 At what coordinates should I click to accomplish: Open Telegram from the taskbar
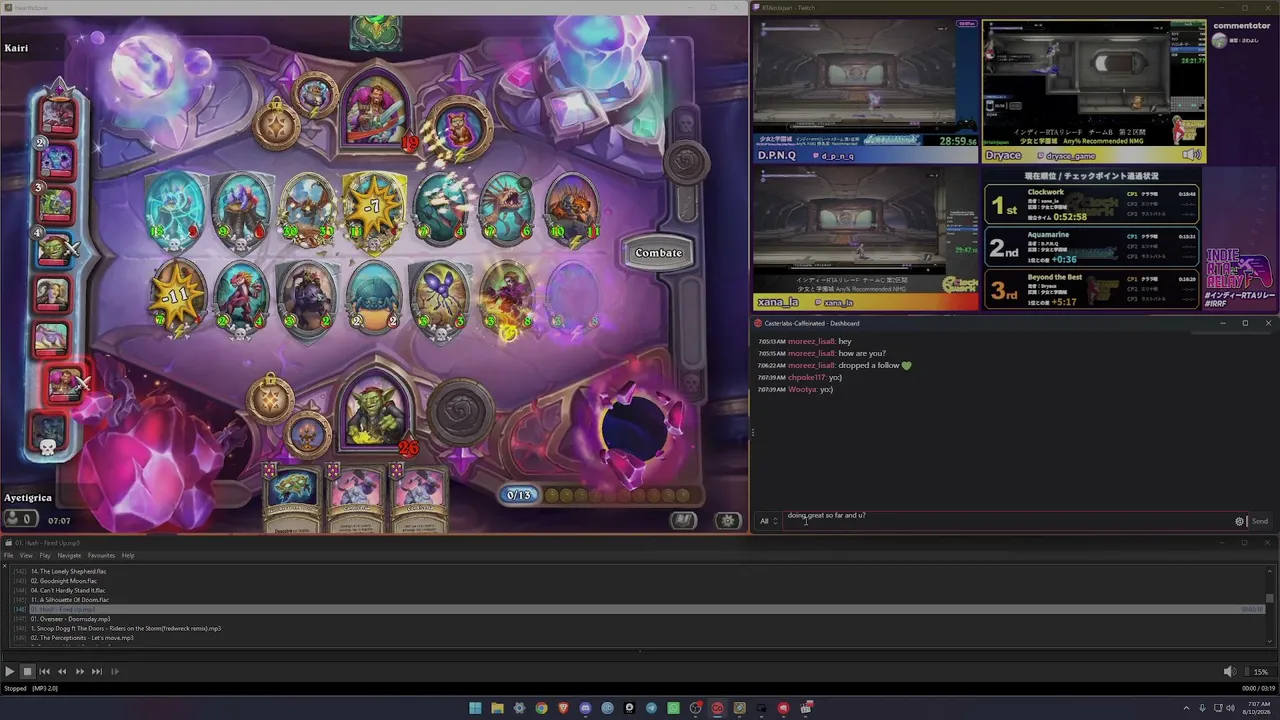(x=651, y=708)
